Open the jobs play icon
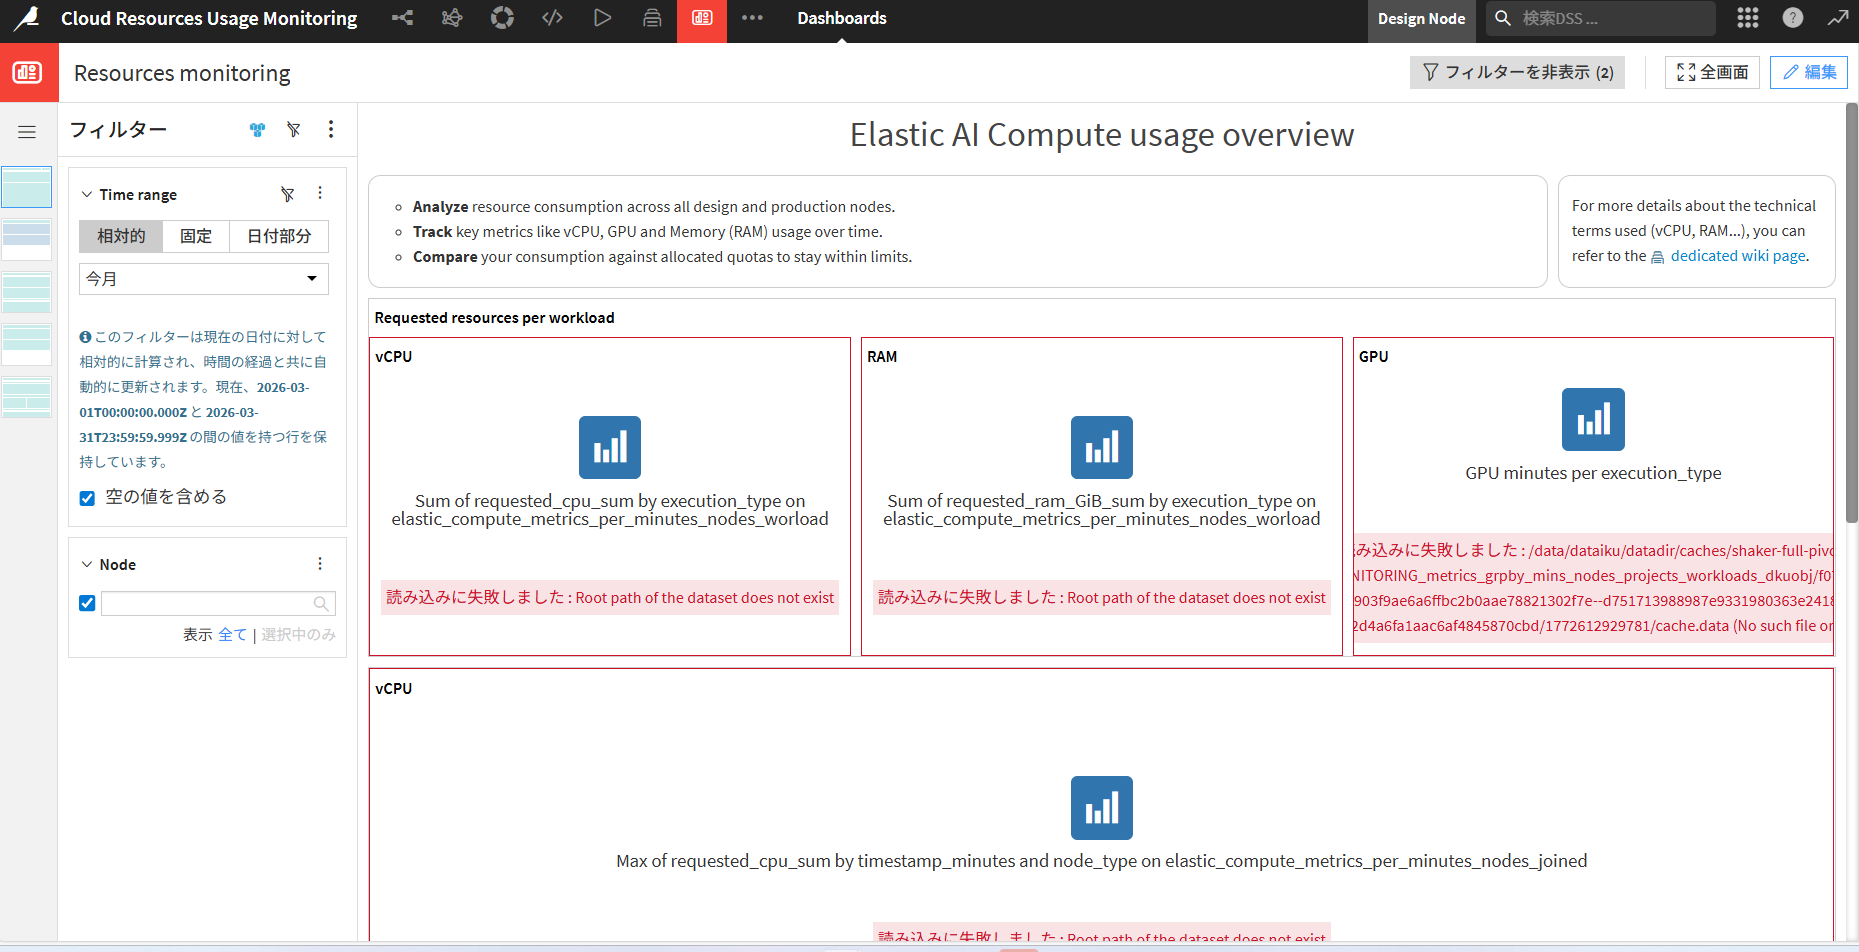The width and height of the screenshot is (1859, 952). [x=602, y=18]
